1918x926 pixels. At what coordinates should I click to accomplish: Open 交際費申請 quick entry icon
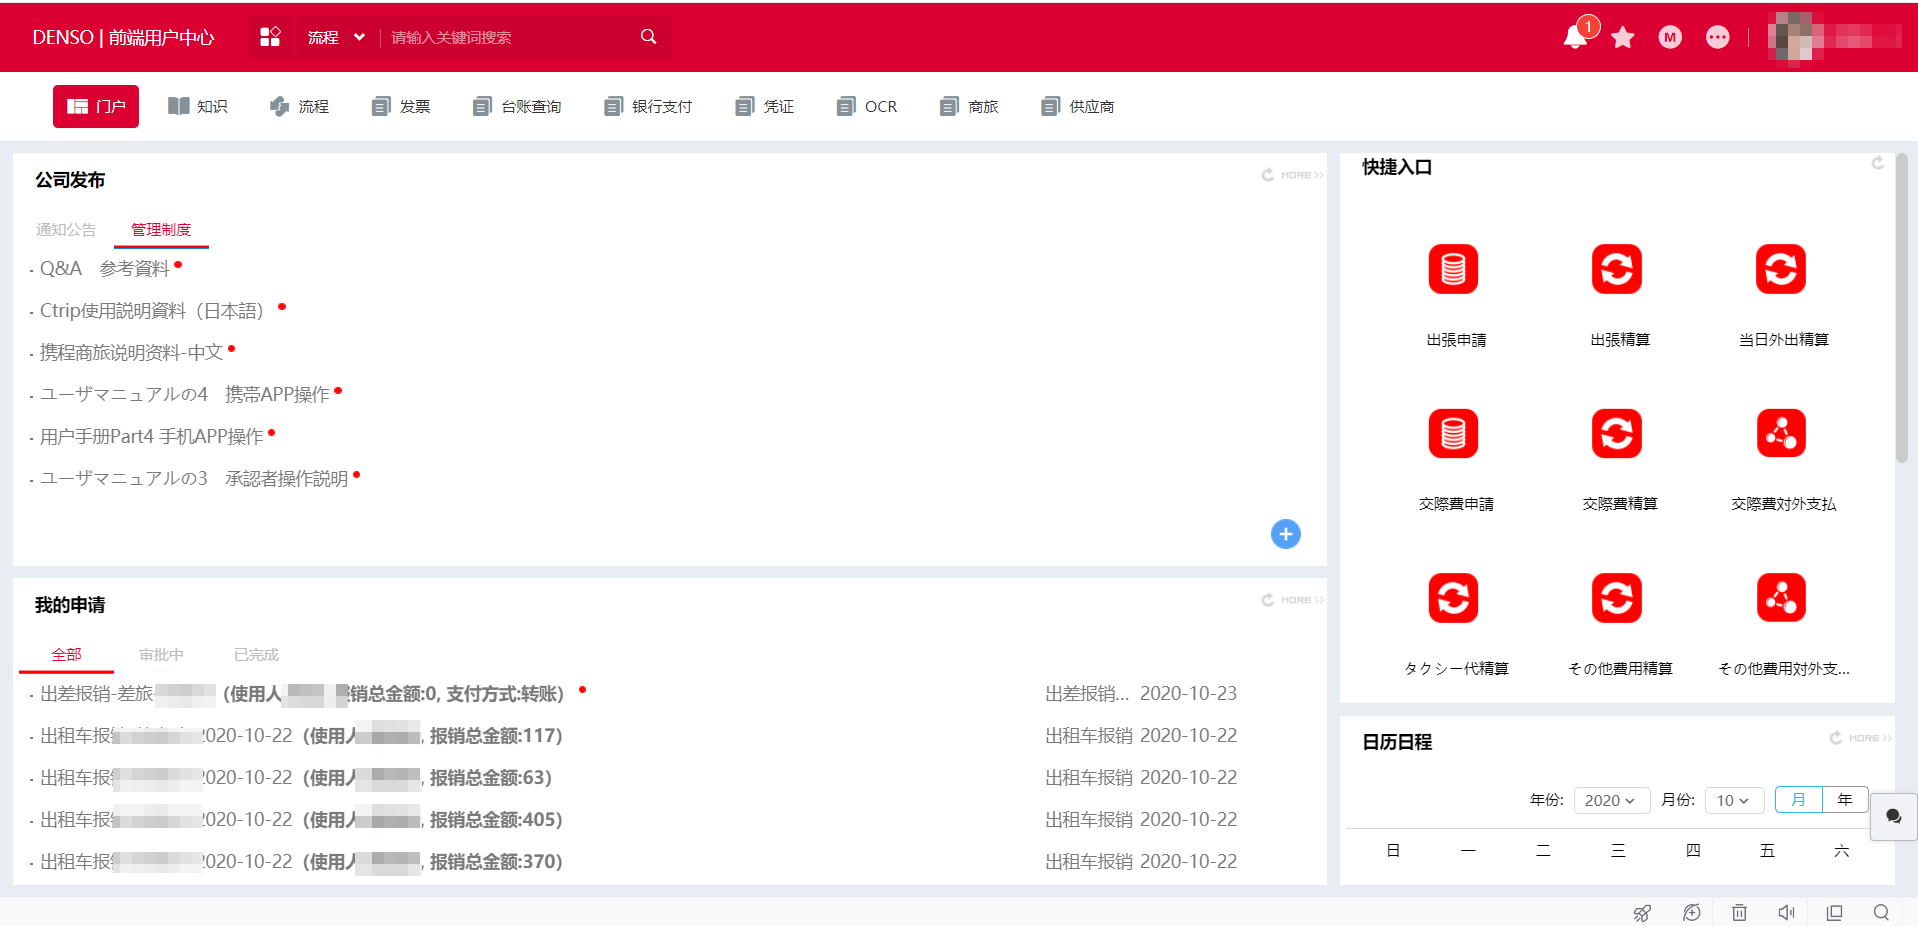(x=1453, y=433)
